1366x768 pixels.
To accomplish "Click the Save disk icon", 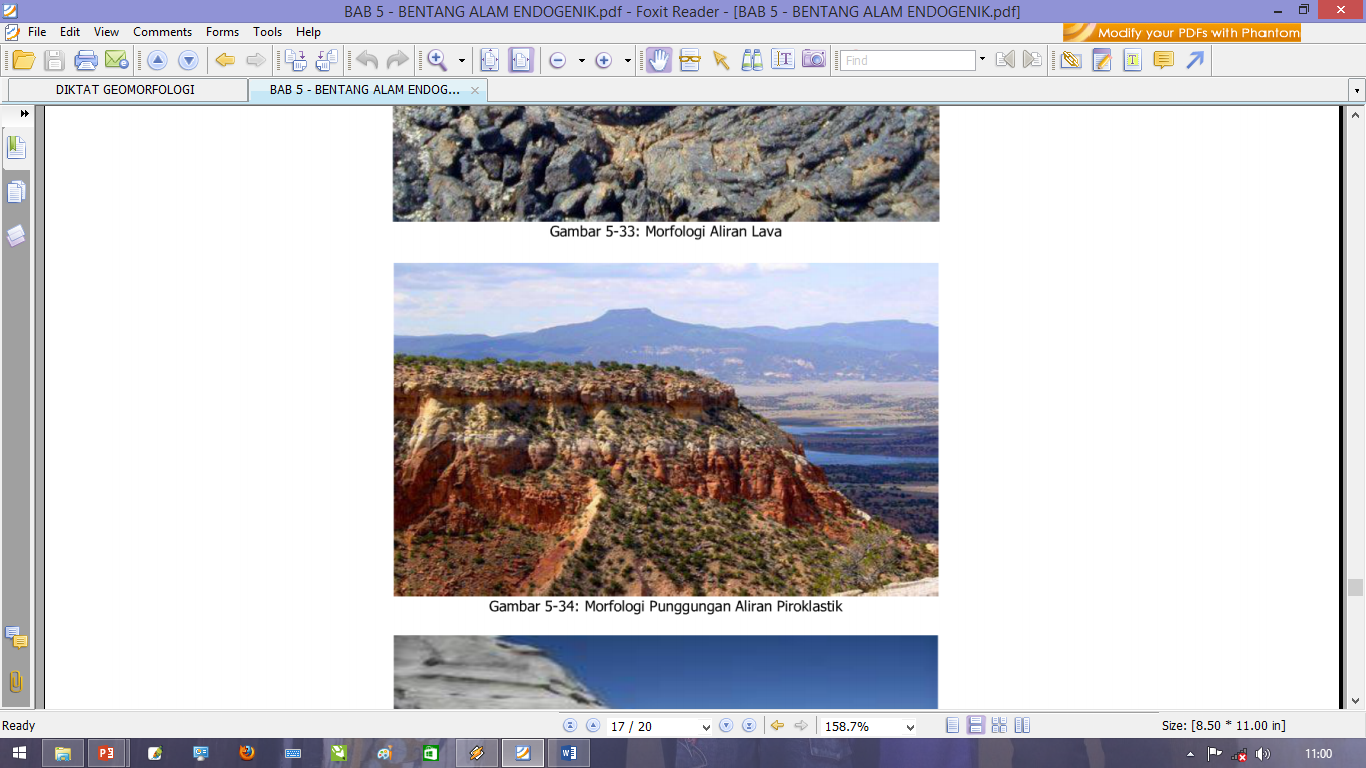I will [x=54, y=60].
